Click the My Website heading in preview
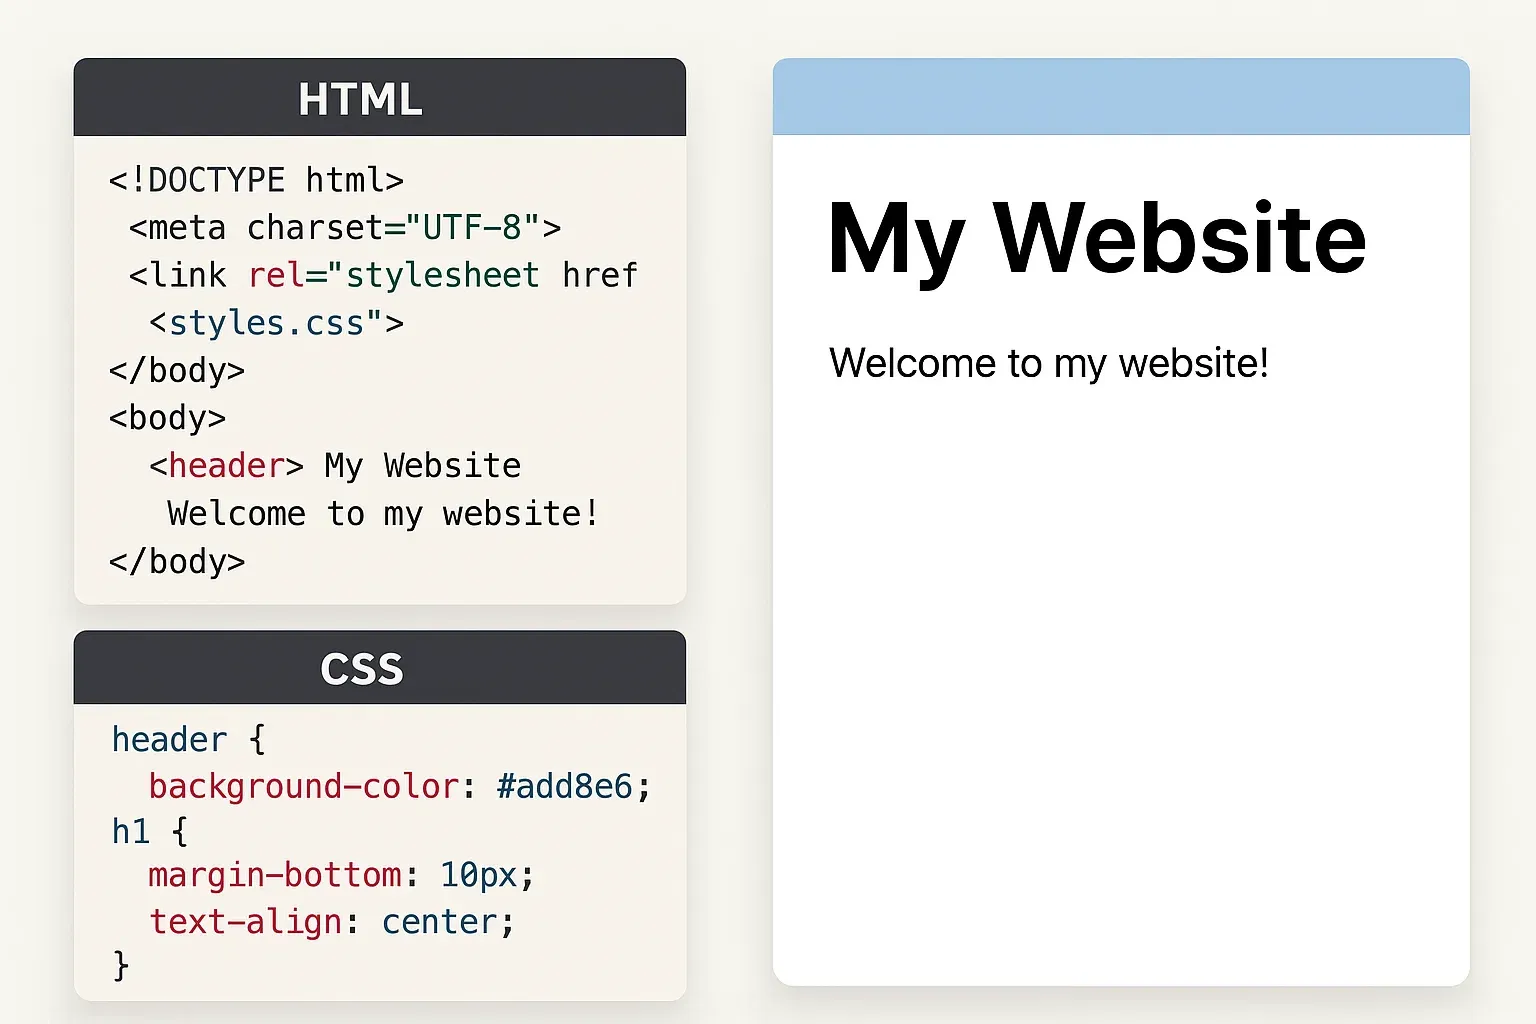Image resolution: width=1536 pixels, height=1024 pixels. pos(1097,238)
